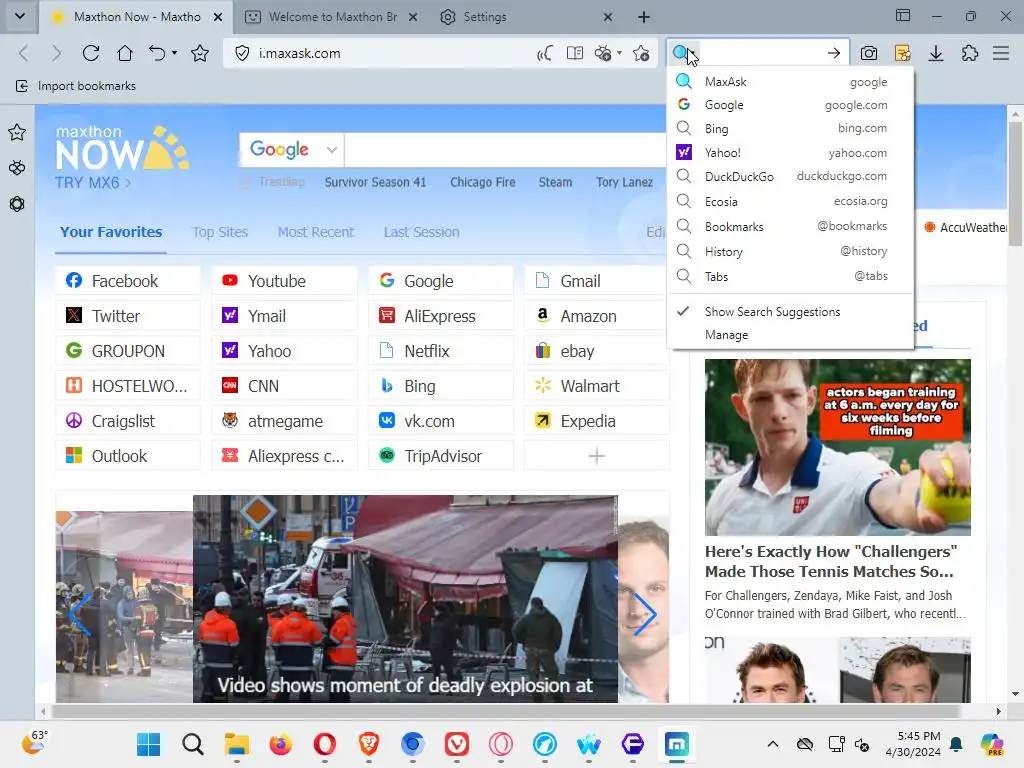Image resolution: width=1024 pixels, height=768 pixels.
Task: Expand the undo history dropdown arrow
Action: (x=174, y=53)
